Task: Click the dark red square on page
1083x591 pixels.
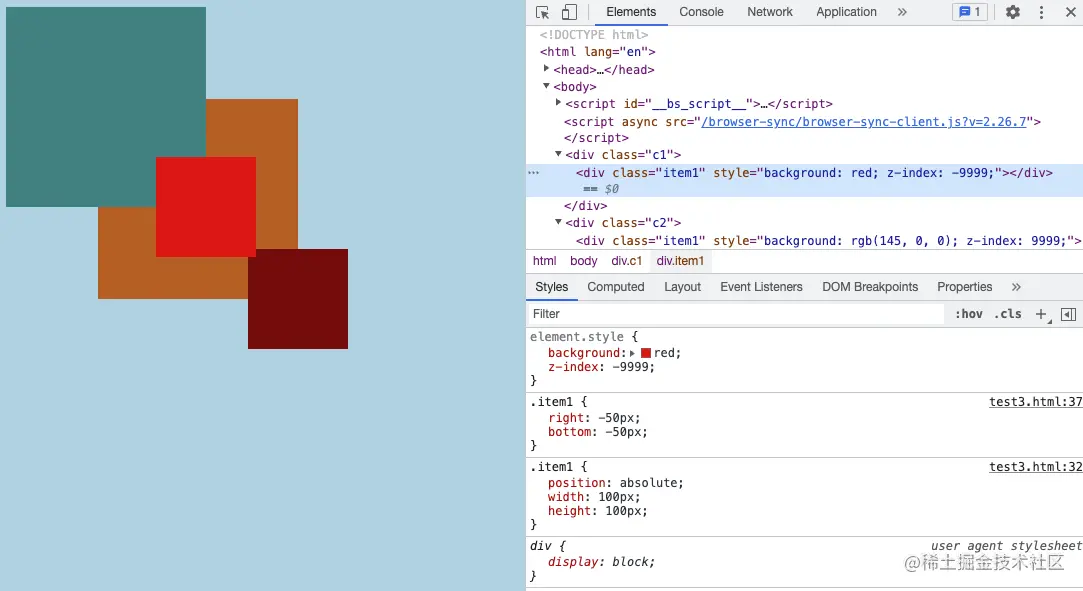Action: [298, 298]
